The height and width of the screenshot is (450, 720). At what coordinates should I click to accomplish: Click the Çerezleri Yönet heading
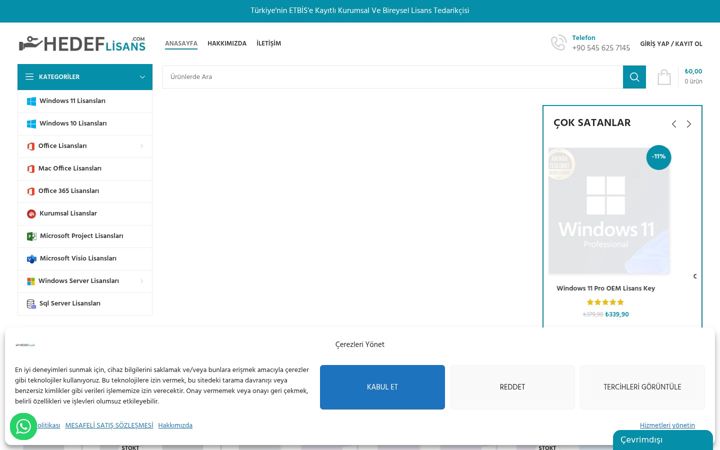[360, 344]
